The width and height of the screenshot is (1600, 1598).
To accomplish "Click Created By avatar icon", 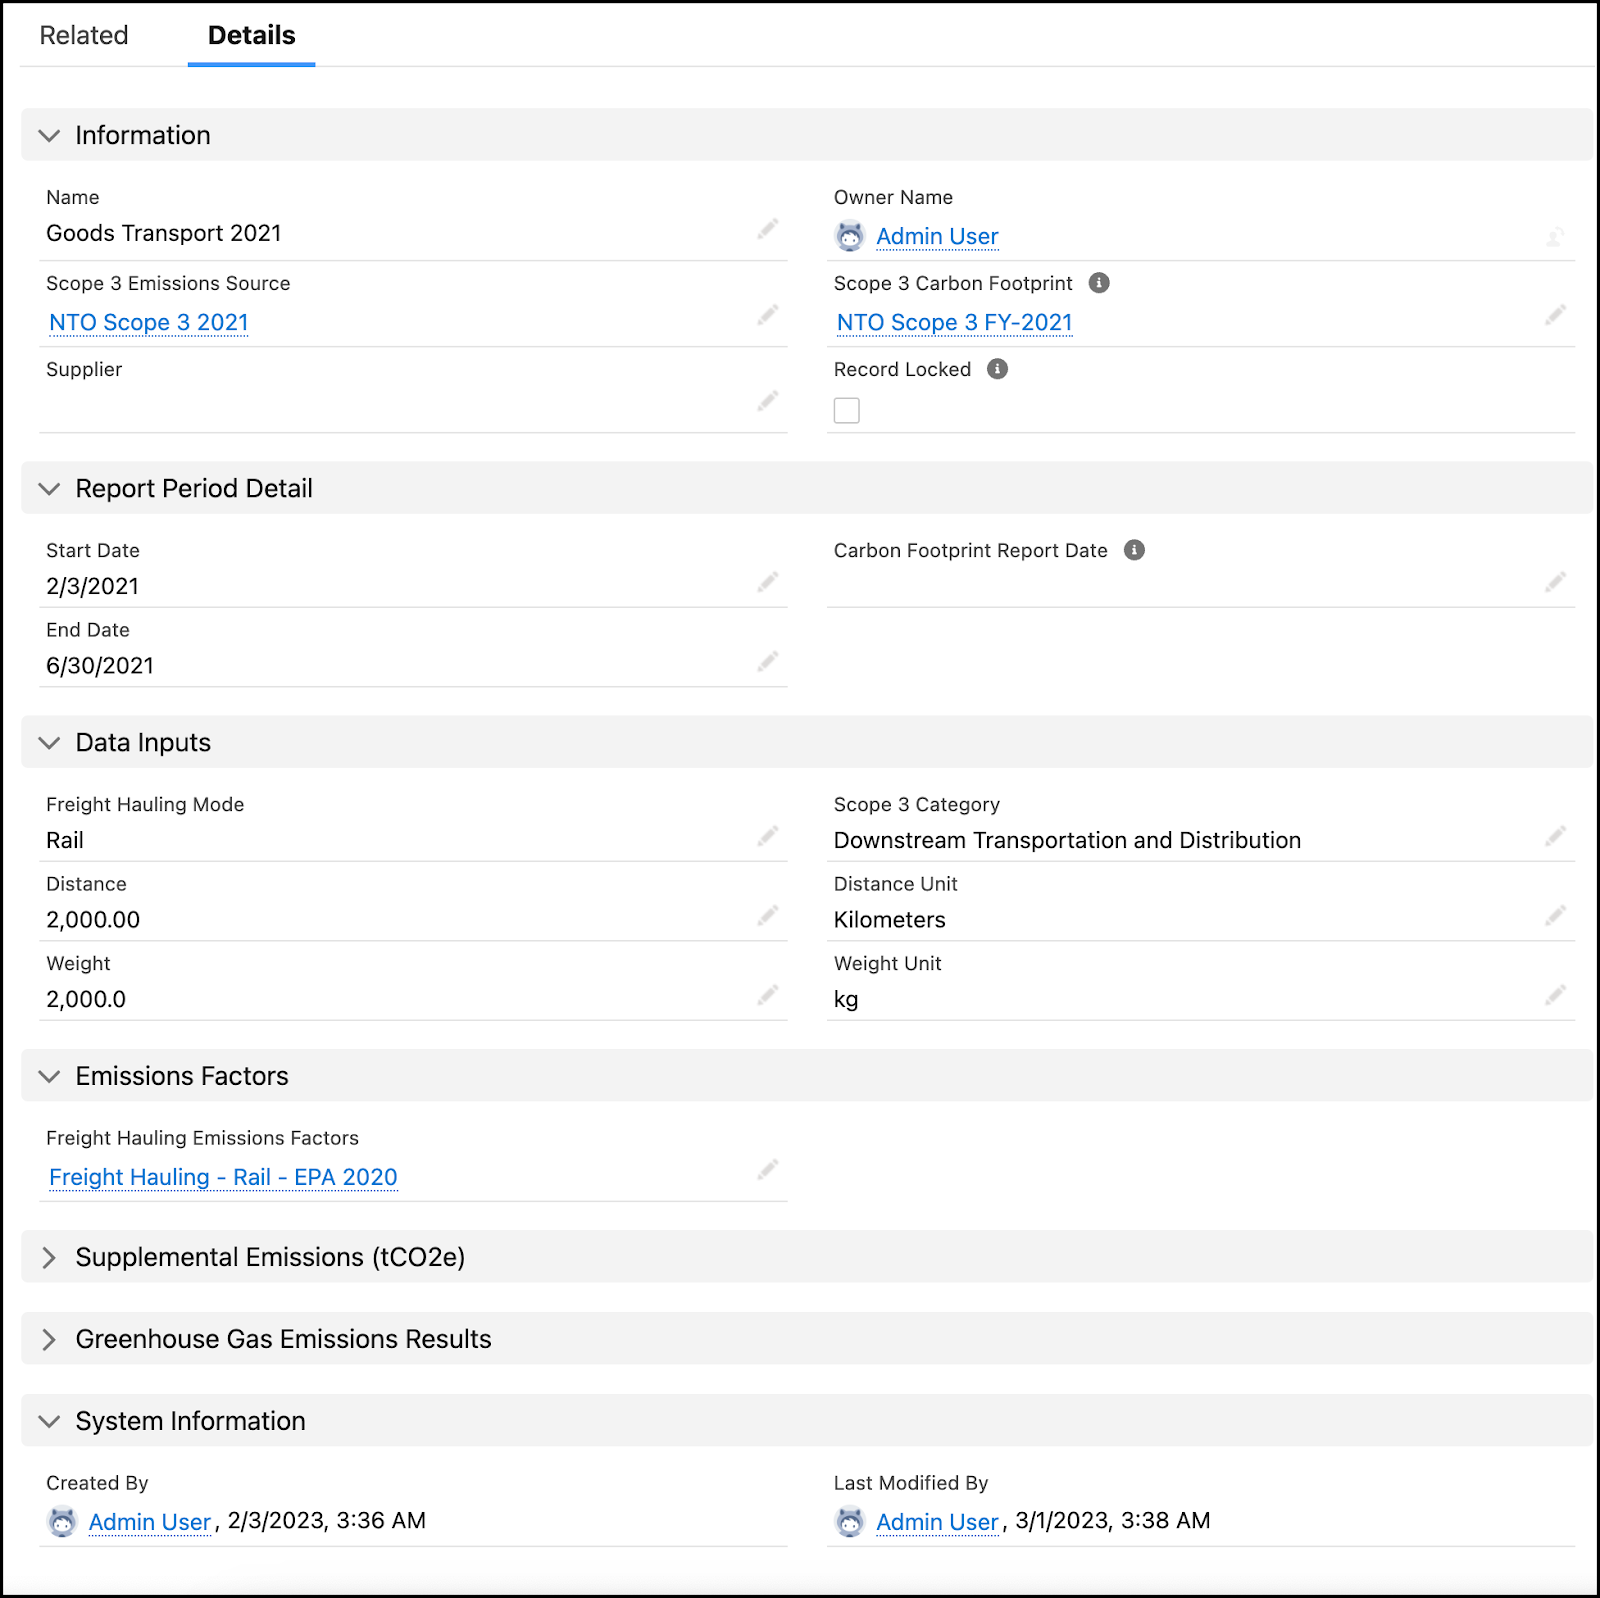I will 62,1522.
